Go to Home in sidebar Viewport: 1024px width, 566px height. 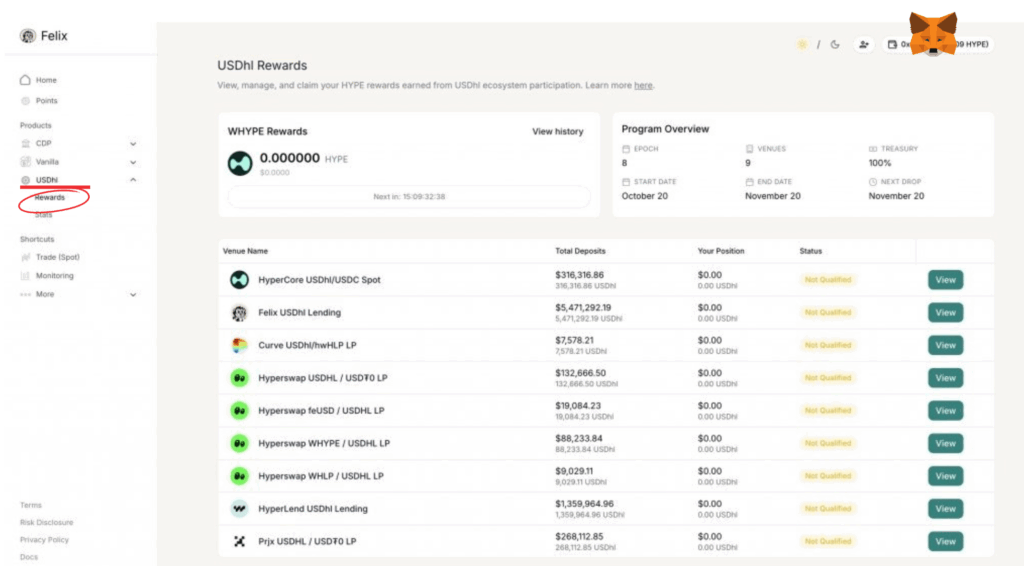click(x=46, y=80)
